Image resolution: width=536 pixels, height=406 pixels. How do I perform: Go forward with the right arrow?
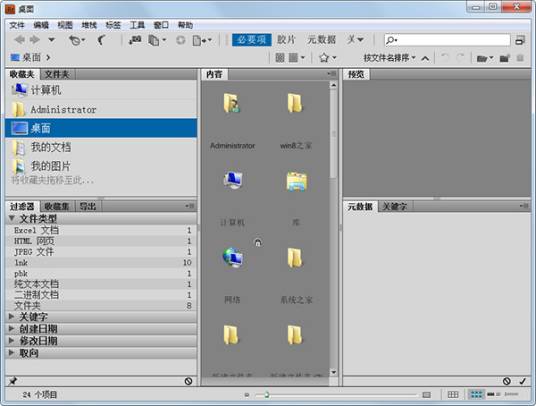coord(35,40)
